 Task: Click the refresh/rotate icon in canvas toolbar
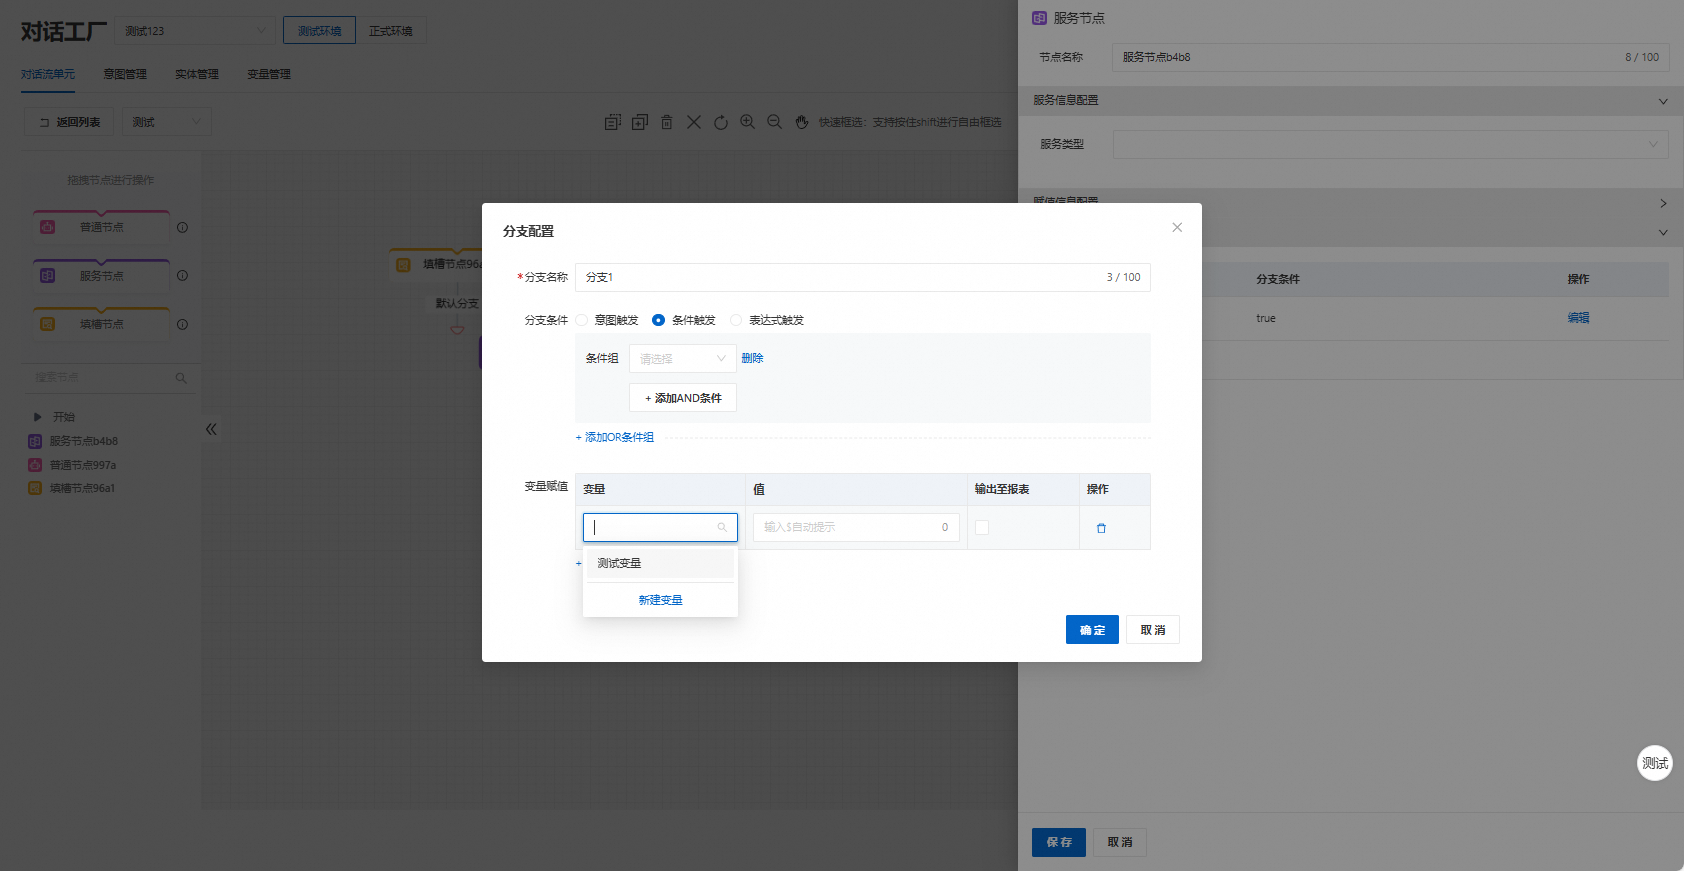coord(721,122)
